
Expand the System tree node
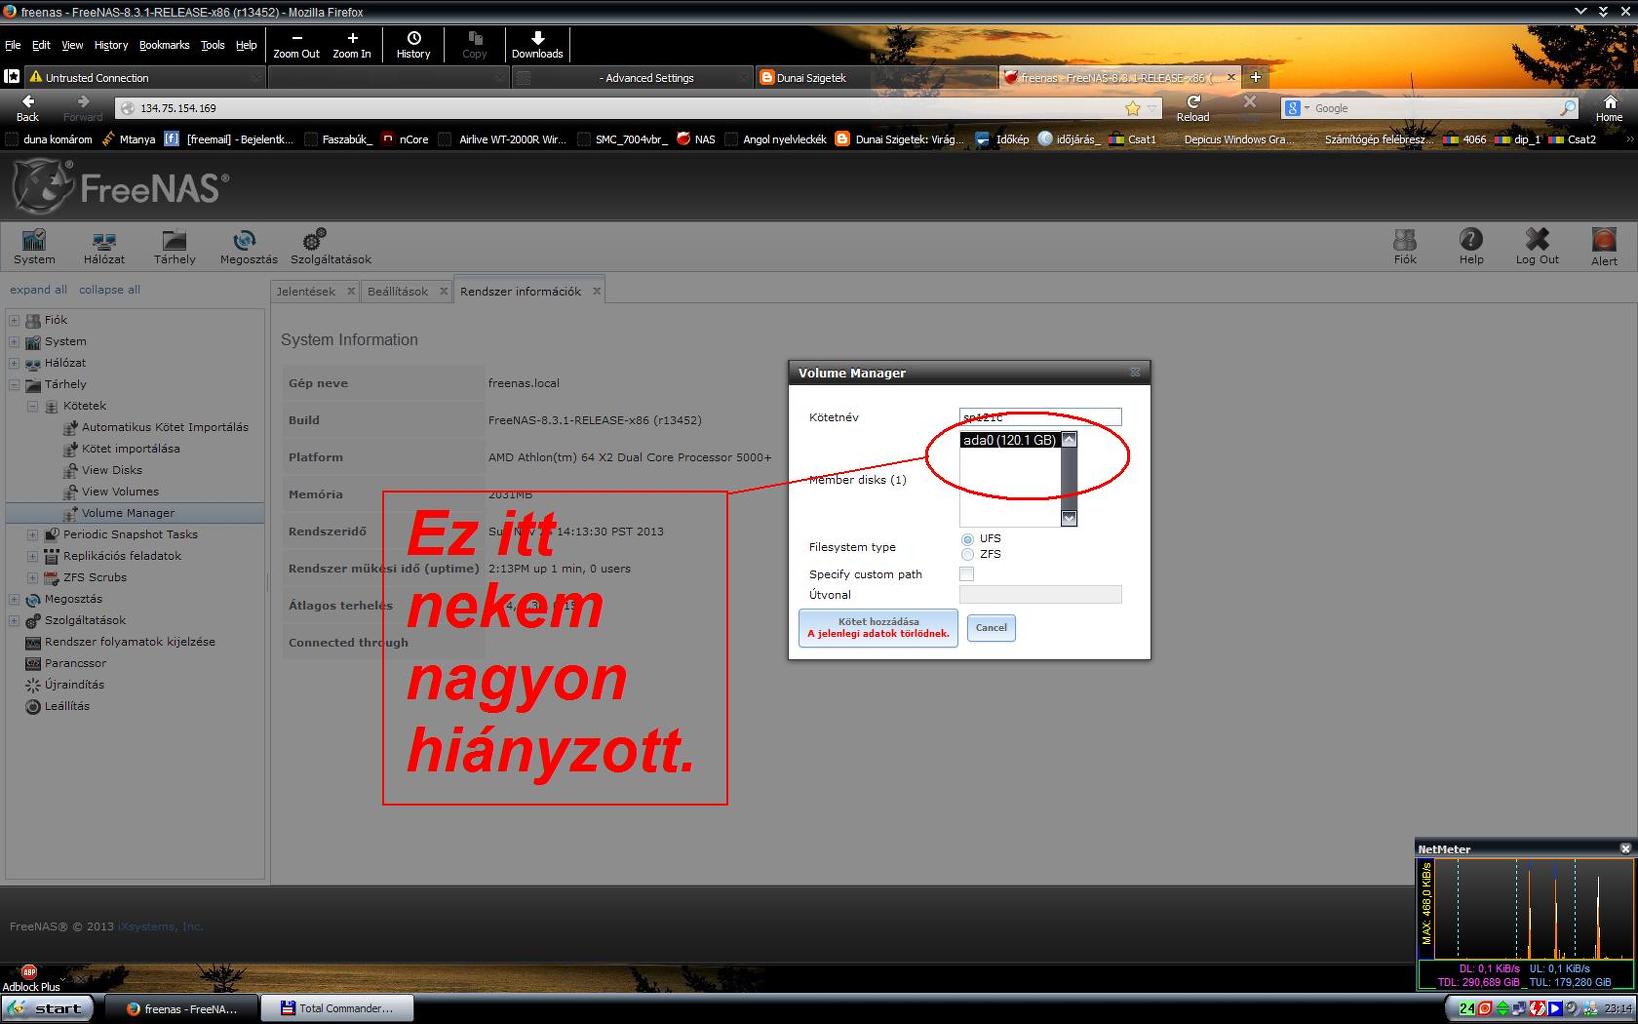pyautogui.click(x=14, y=342)
